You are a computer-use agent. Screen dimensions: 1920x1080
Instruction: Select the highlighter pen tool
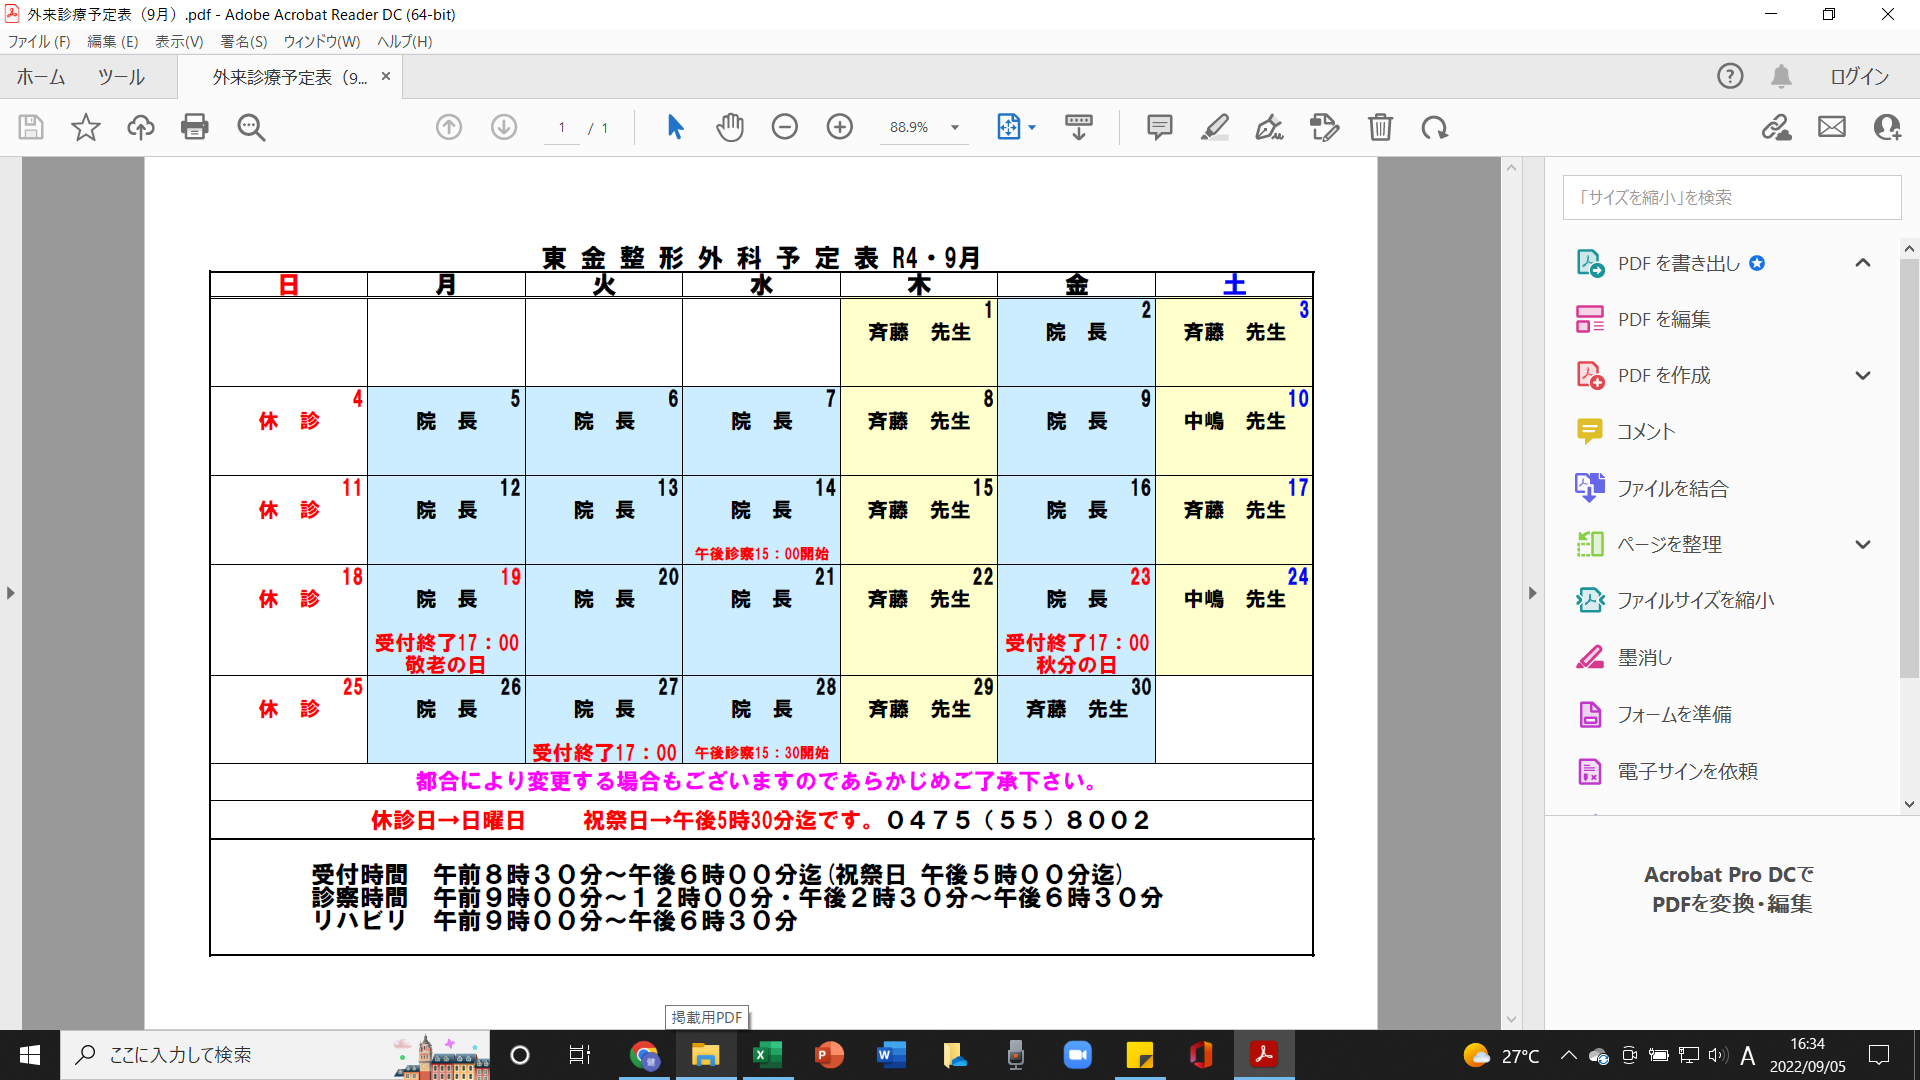pyautogui.click(x=1215, y=127)
